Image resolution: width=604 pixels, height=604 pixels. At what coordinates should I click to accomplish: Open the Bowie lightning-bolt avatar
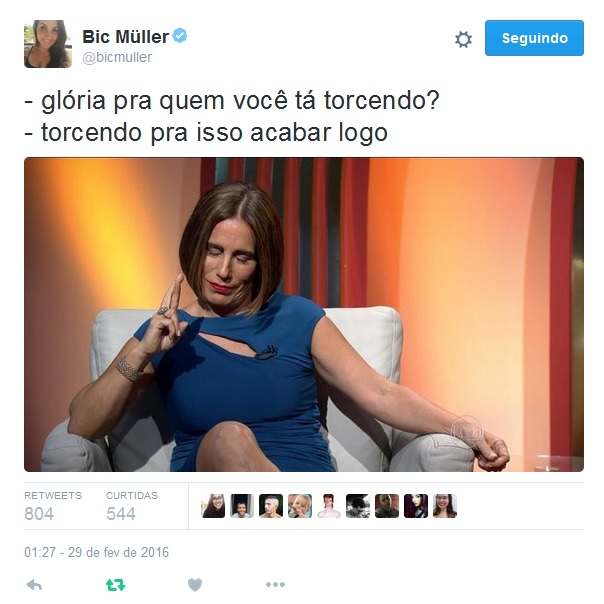click(329, 506)
